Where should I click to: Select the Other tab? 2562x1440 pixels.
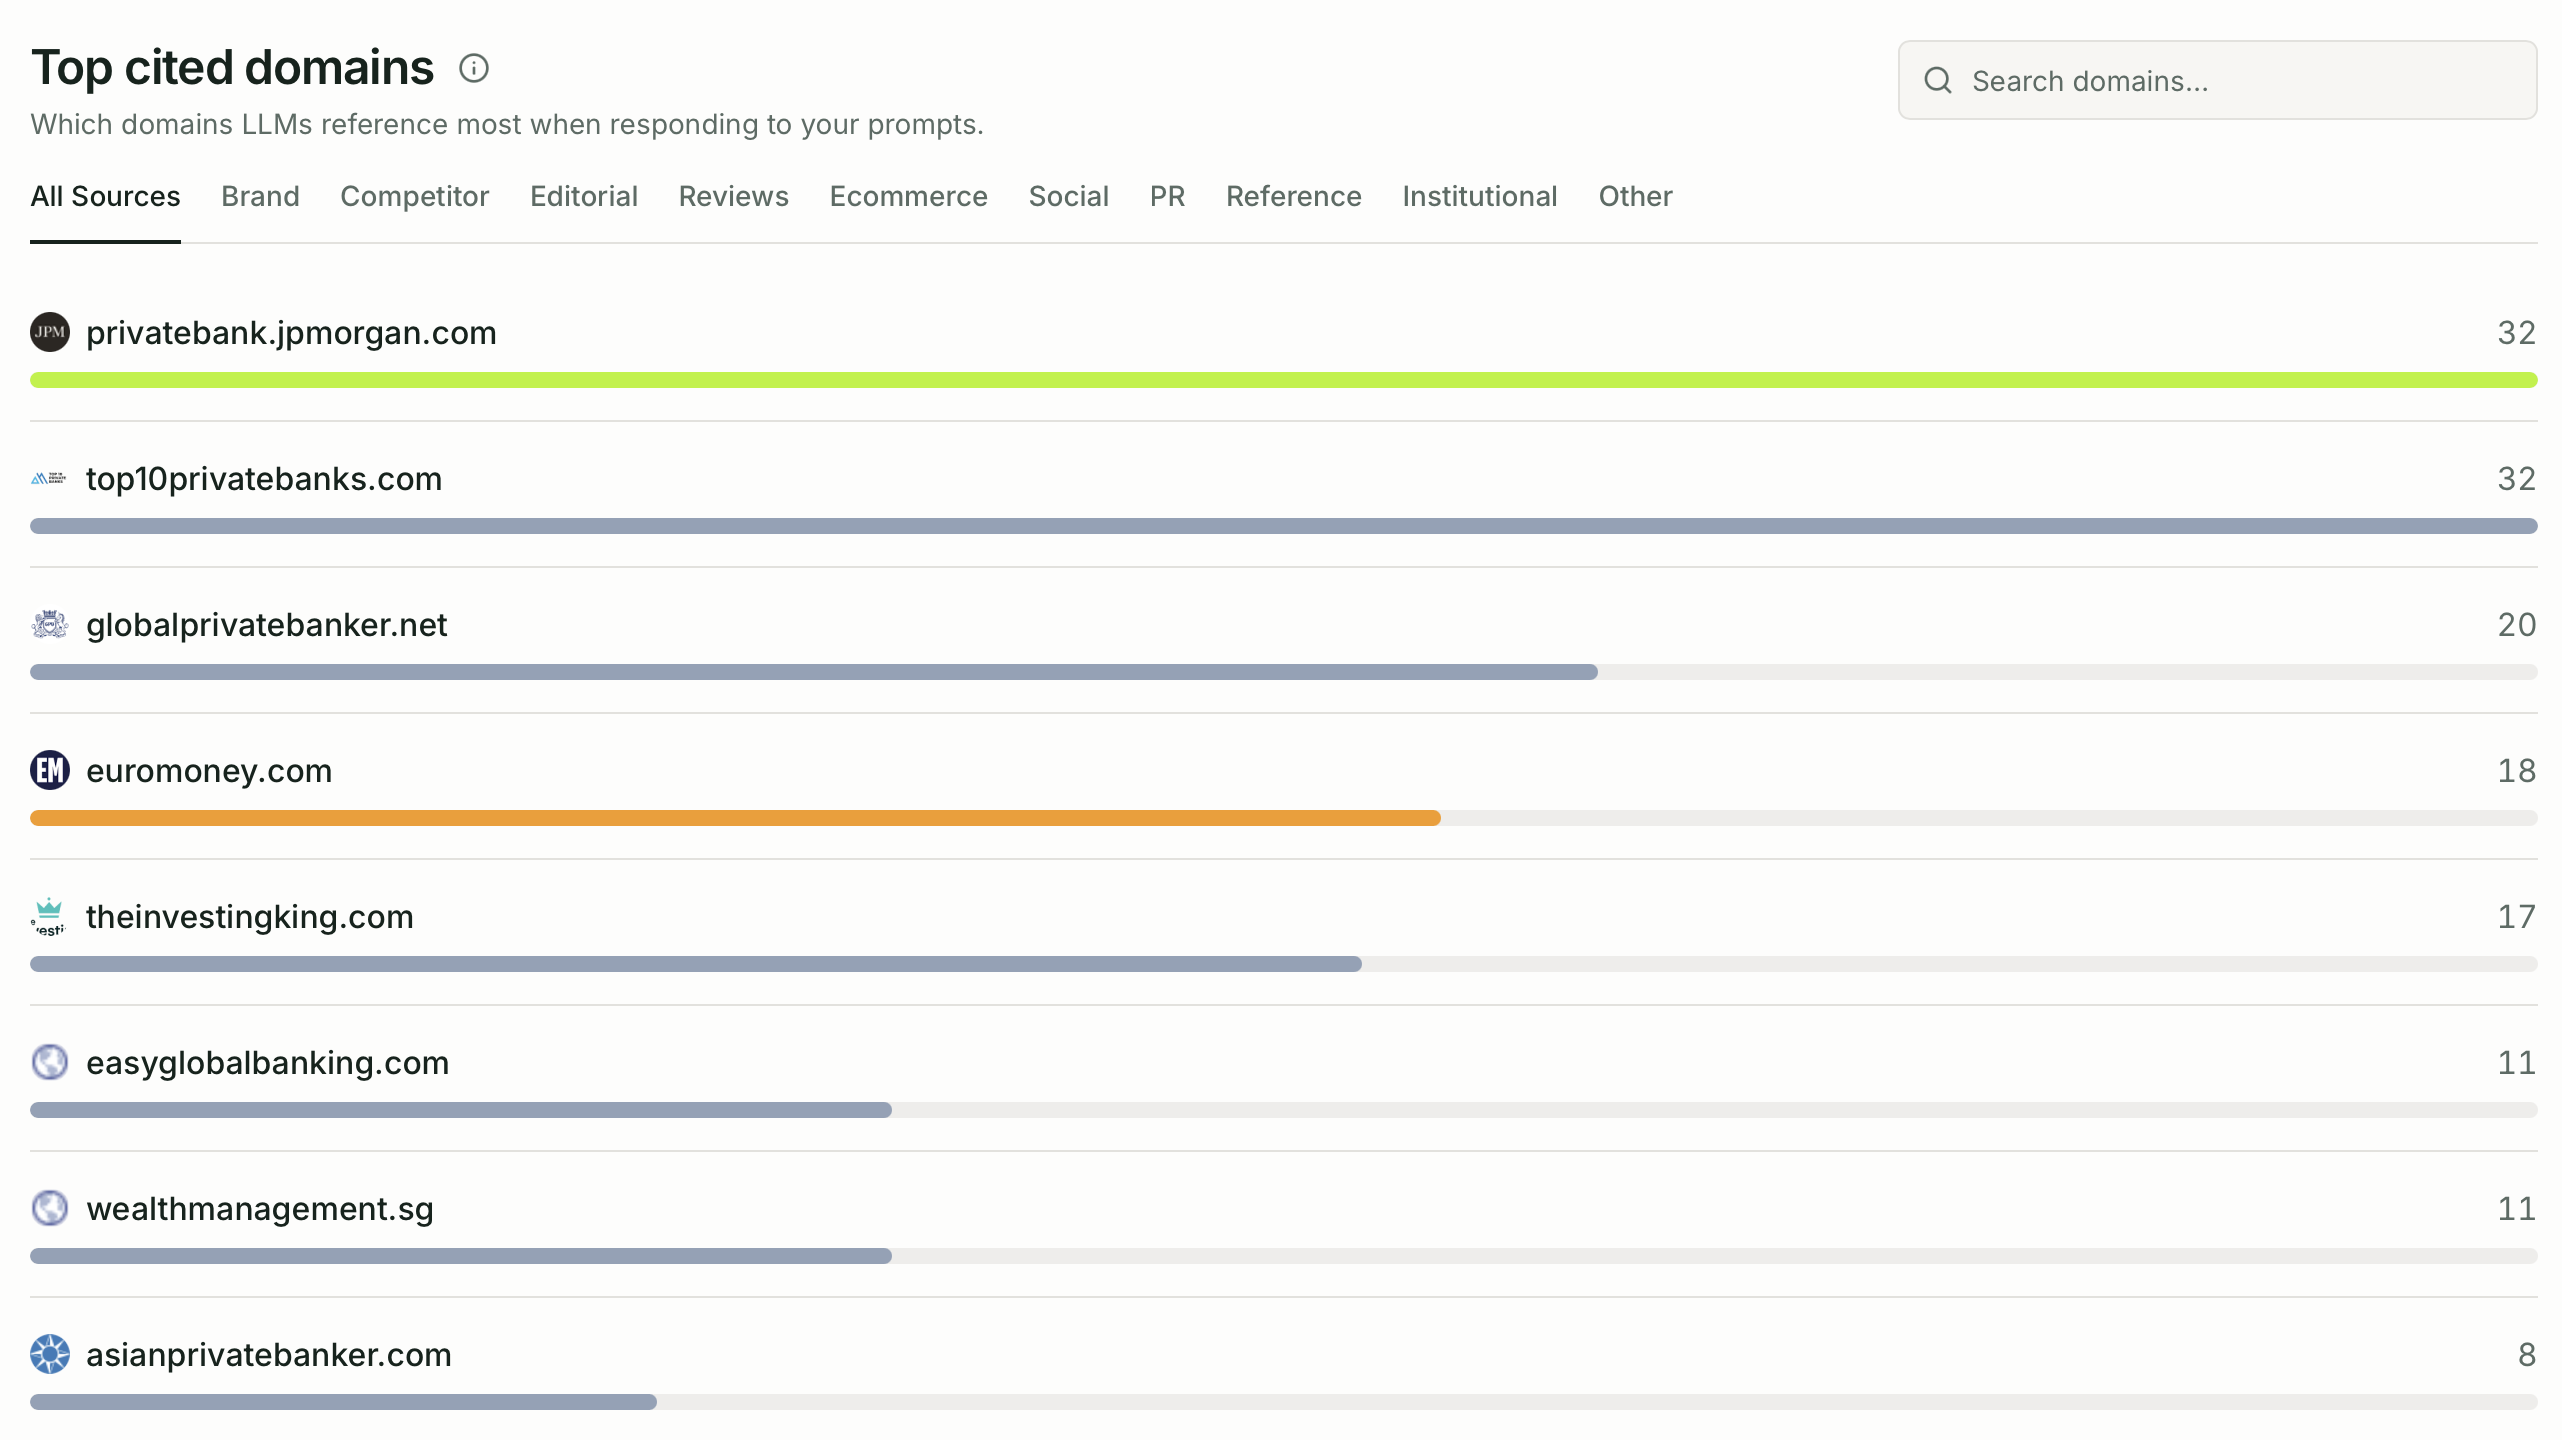pos(1636,196)
